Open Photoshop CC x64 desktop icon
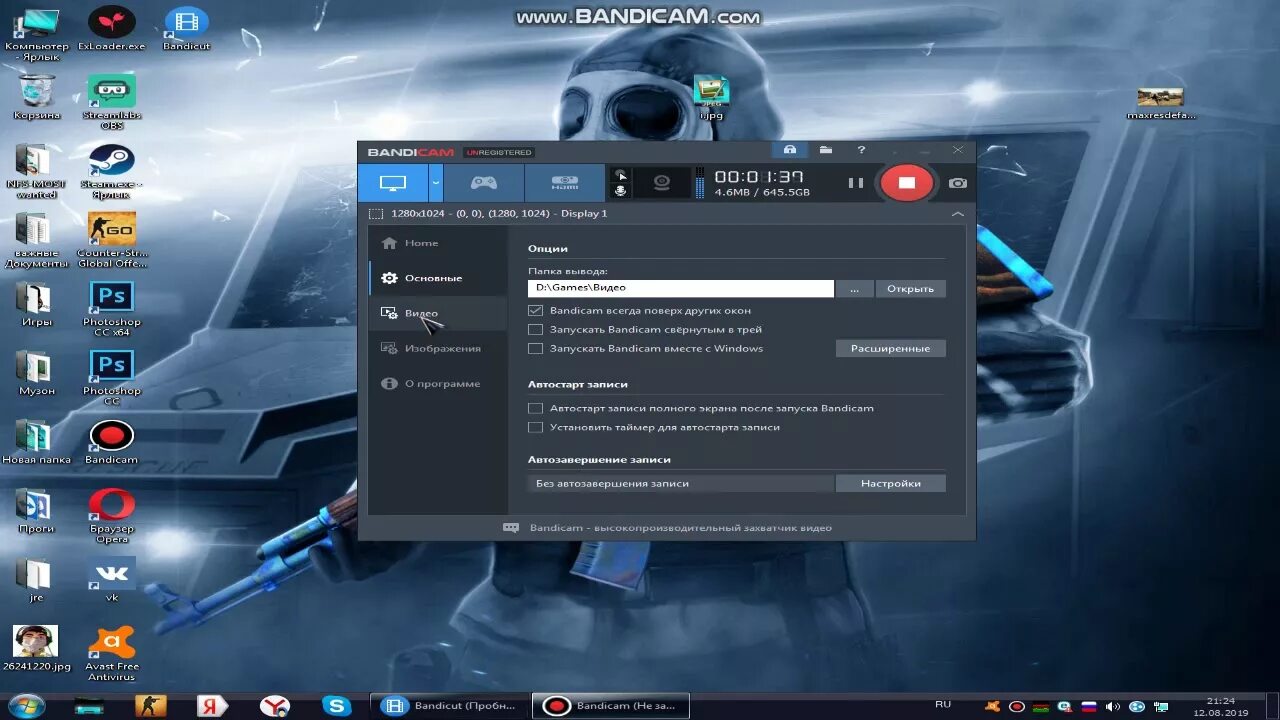This screenshot has height=720, width=1280. (x=112, y=309)
